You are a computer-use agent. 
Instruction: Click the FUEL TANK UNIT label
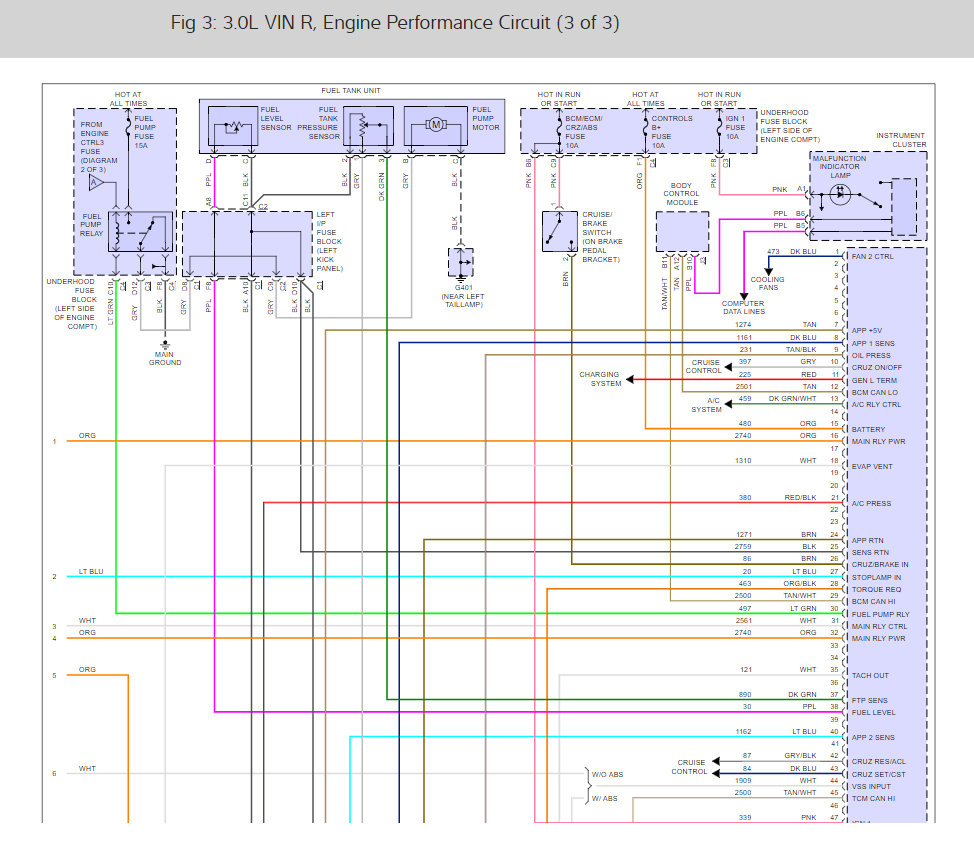pos(351,91)
